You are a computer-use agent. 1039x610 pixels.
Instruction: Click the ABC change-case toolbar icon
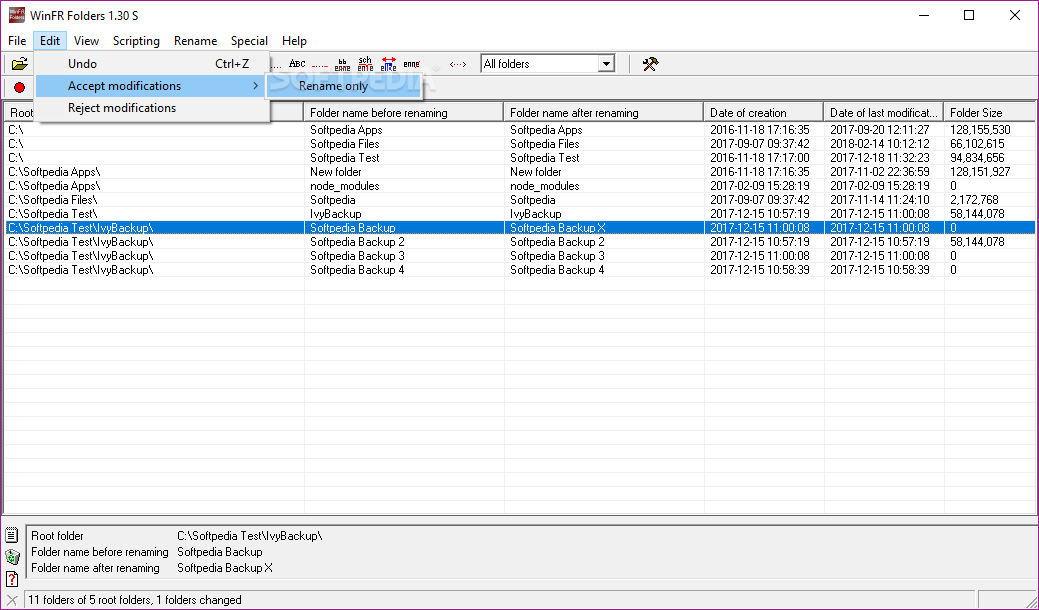pyautogui.click(x=298, y=64)
